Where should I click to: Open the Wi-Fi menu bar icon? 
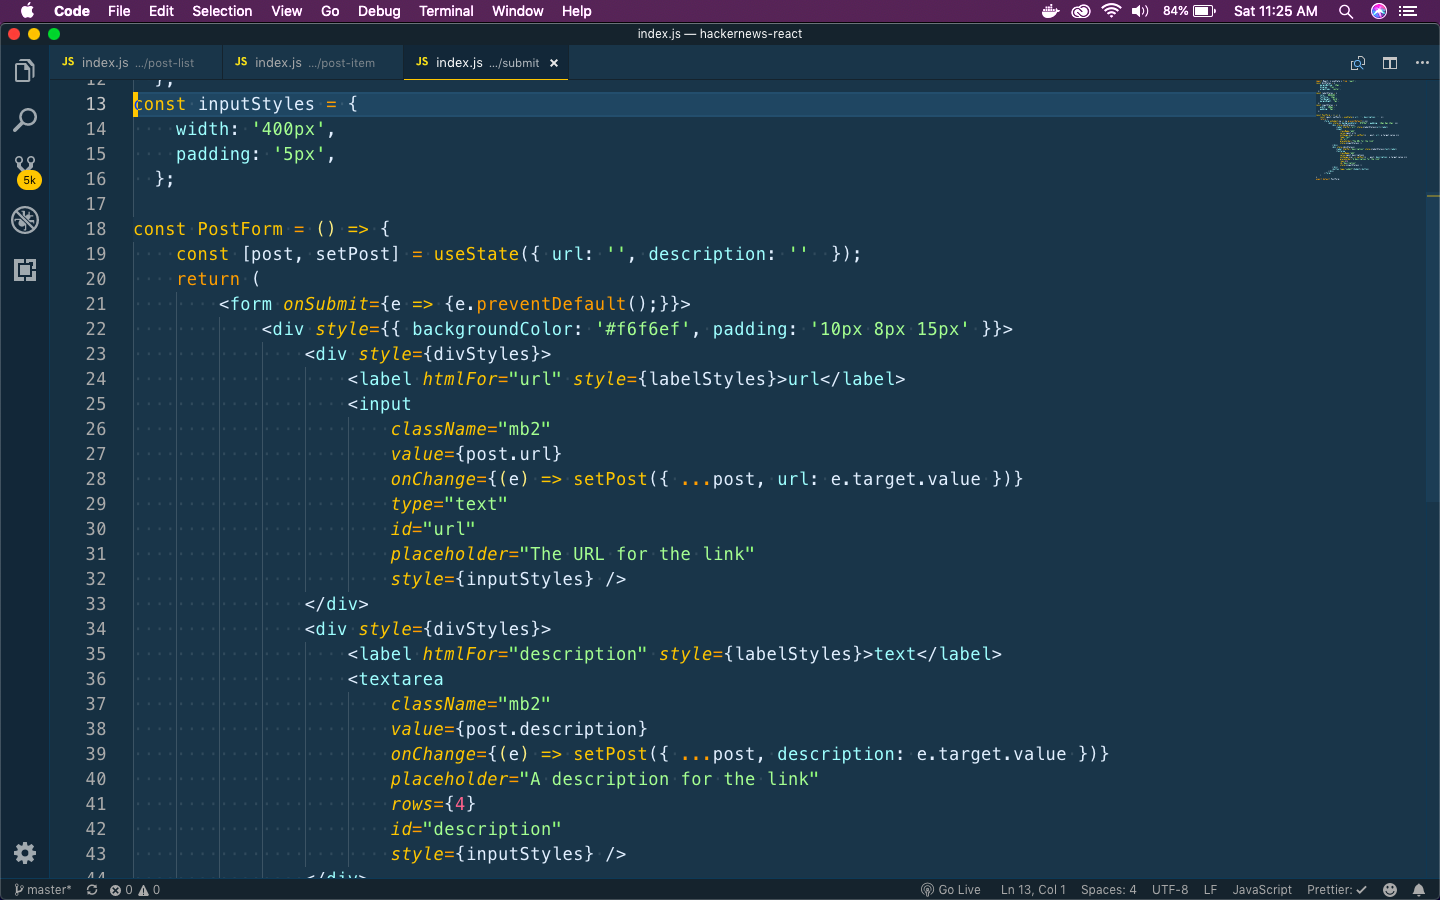1111,11
